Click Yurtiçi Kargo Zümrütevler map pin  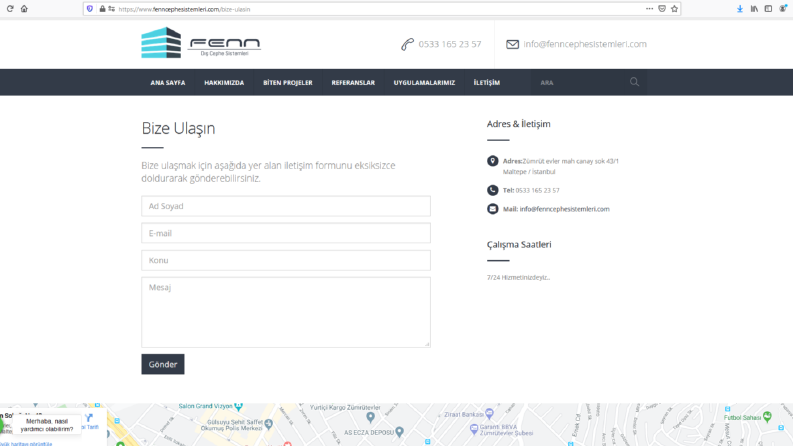(x=371, y=417)
